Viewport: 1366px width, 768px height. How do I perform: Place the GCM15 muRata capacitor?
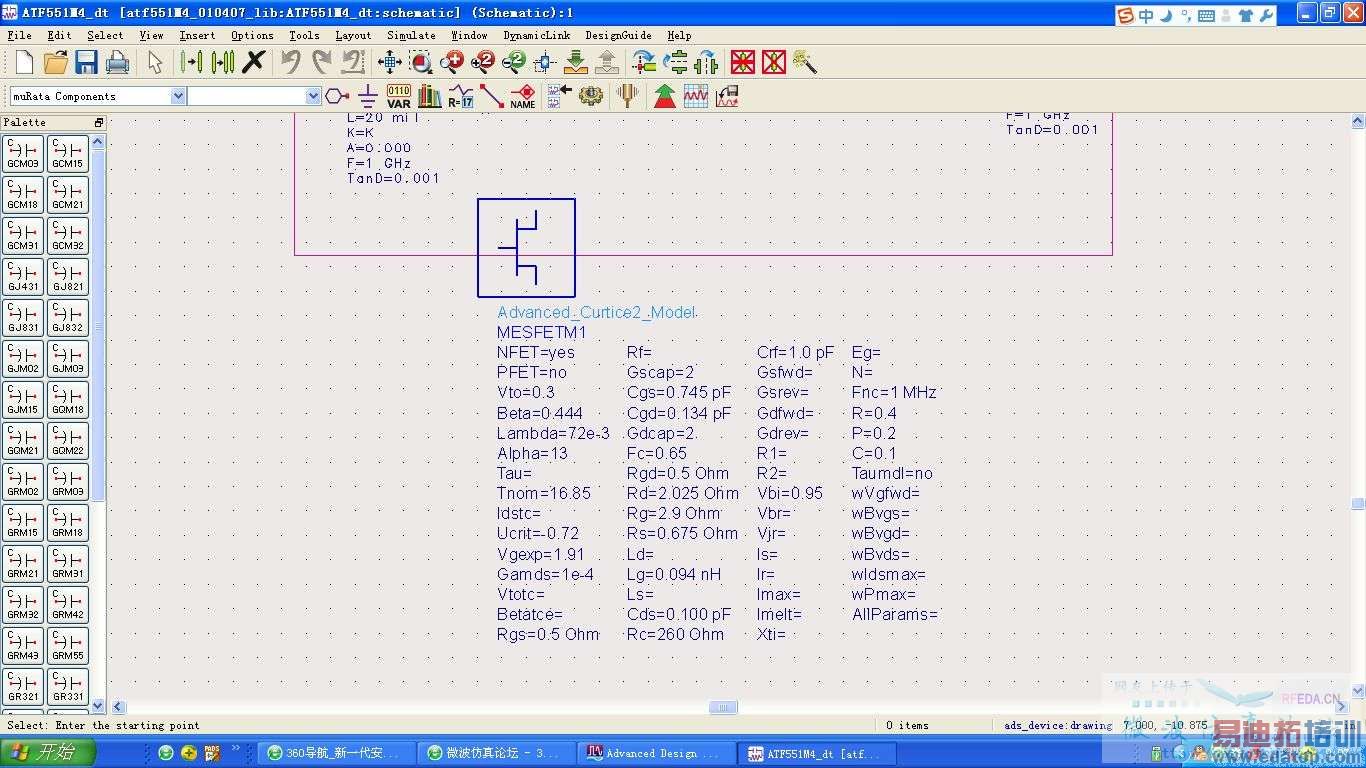click(68, 155)
